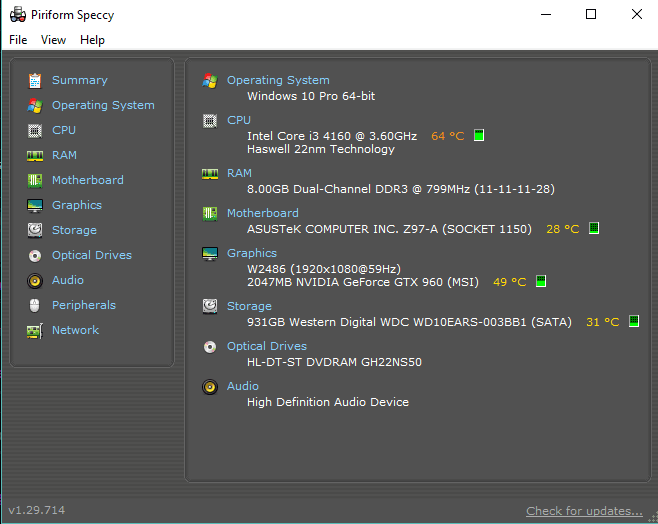Viewport: 658px width, 524px height.
Task: Click the green CPU temperature indicator
Action: click(x=479, y=135)
